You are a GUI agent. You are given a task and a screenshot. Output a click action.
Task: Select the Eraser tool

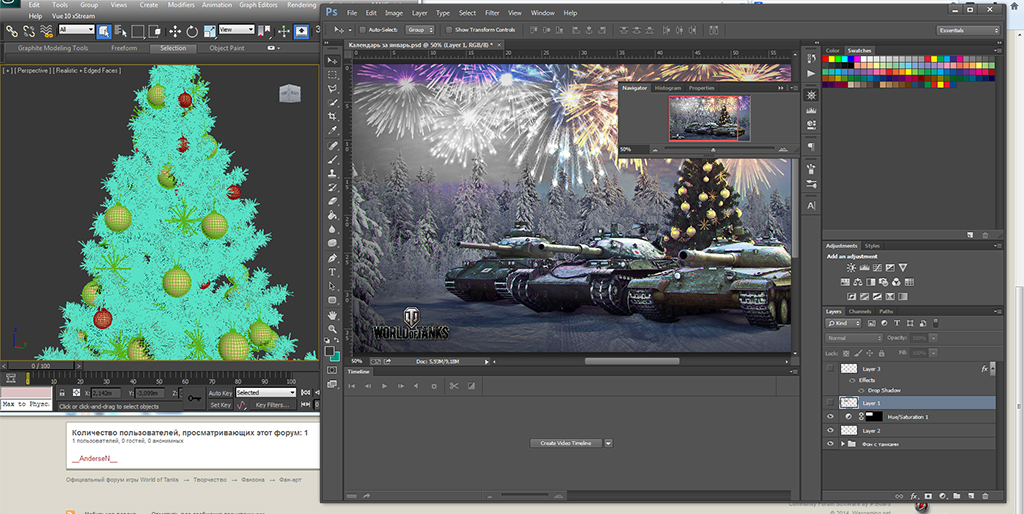point(332,201)
